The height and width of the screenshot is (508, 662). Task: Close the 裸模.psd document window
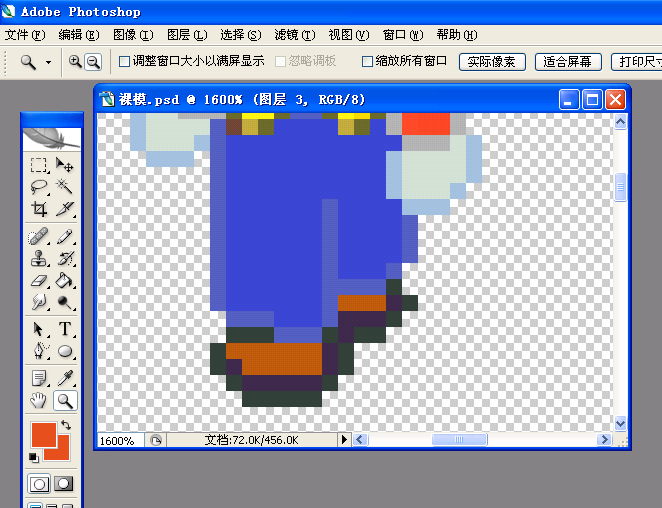point(616,100)
